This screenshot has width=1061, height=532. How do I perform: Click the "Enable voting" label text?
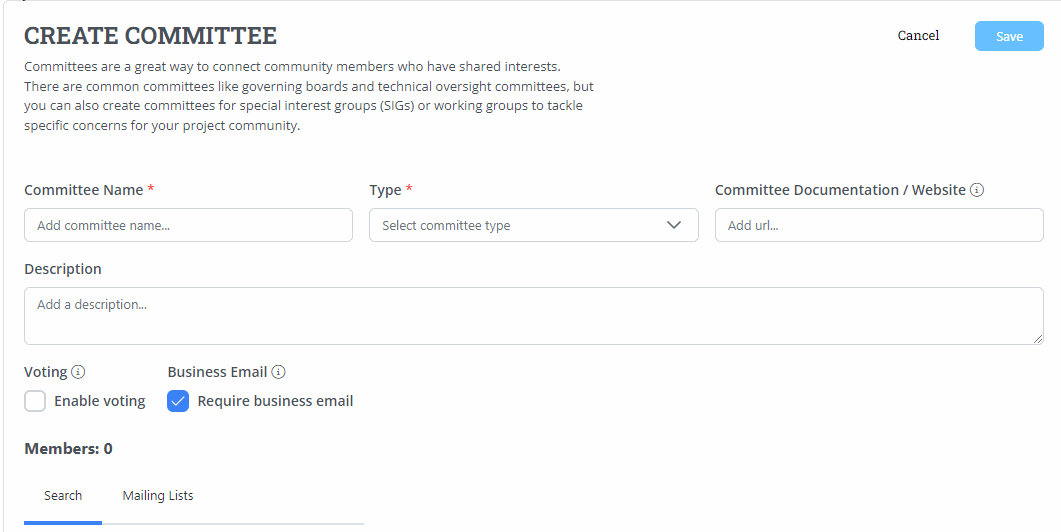tap(99, 401)
